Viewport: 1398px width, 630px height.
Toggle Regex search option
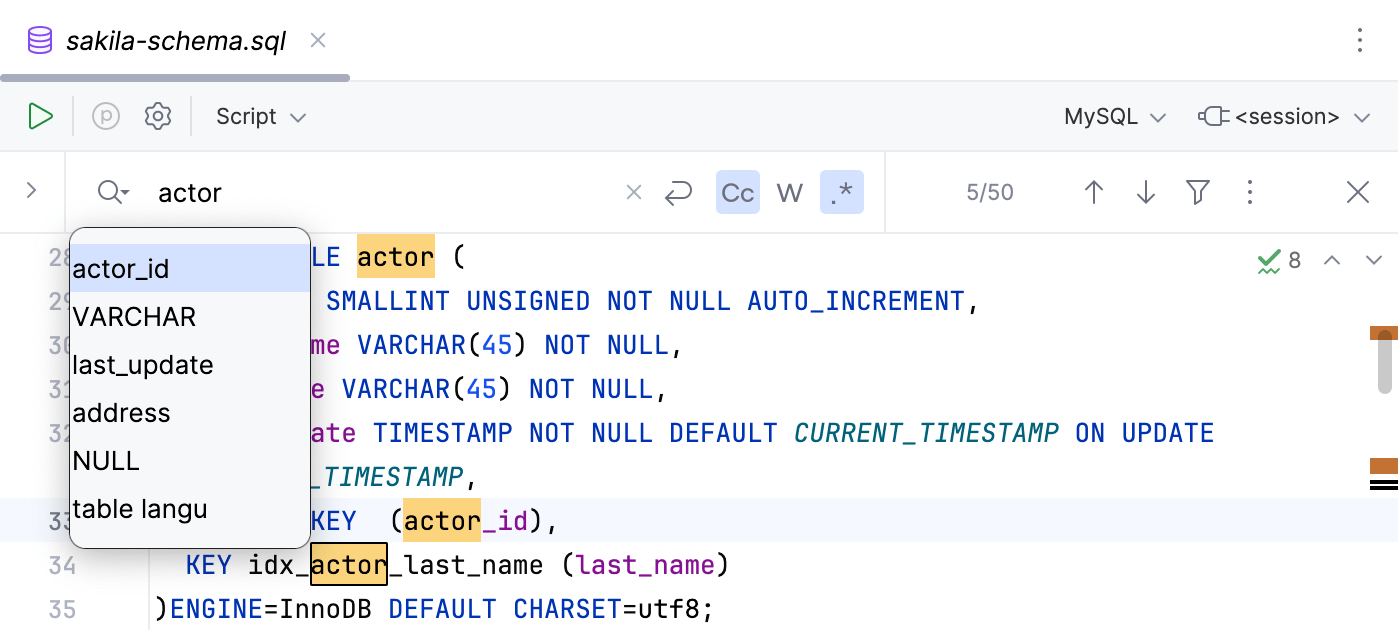pyautogui.click(x=842, y=193)
